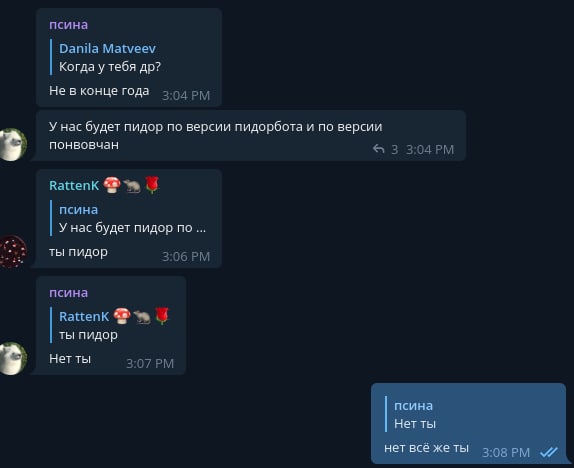Open the reply thread icon with count 3

tap(379, 149)
